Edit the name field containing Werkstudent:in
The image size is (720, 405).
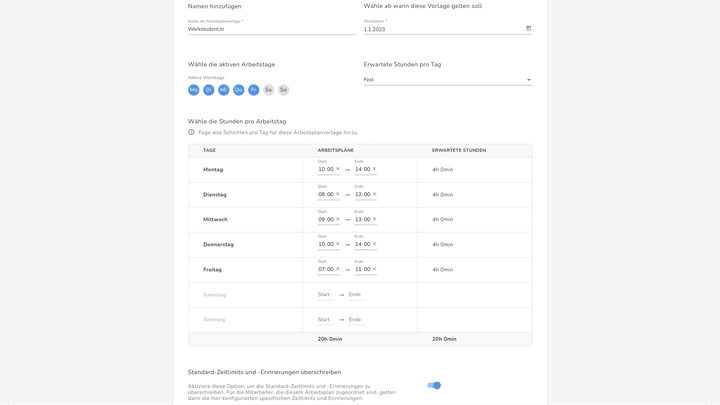[271, 29]
